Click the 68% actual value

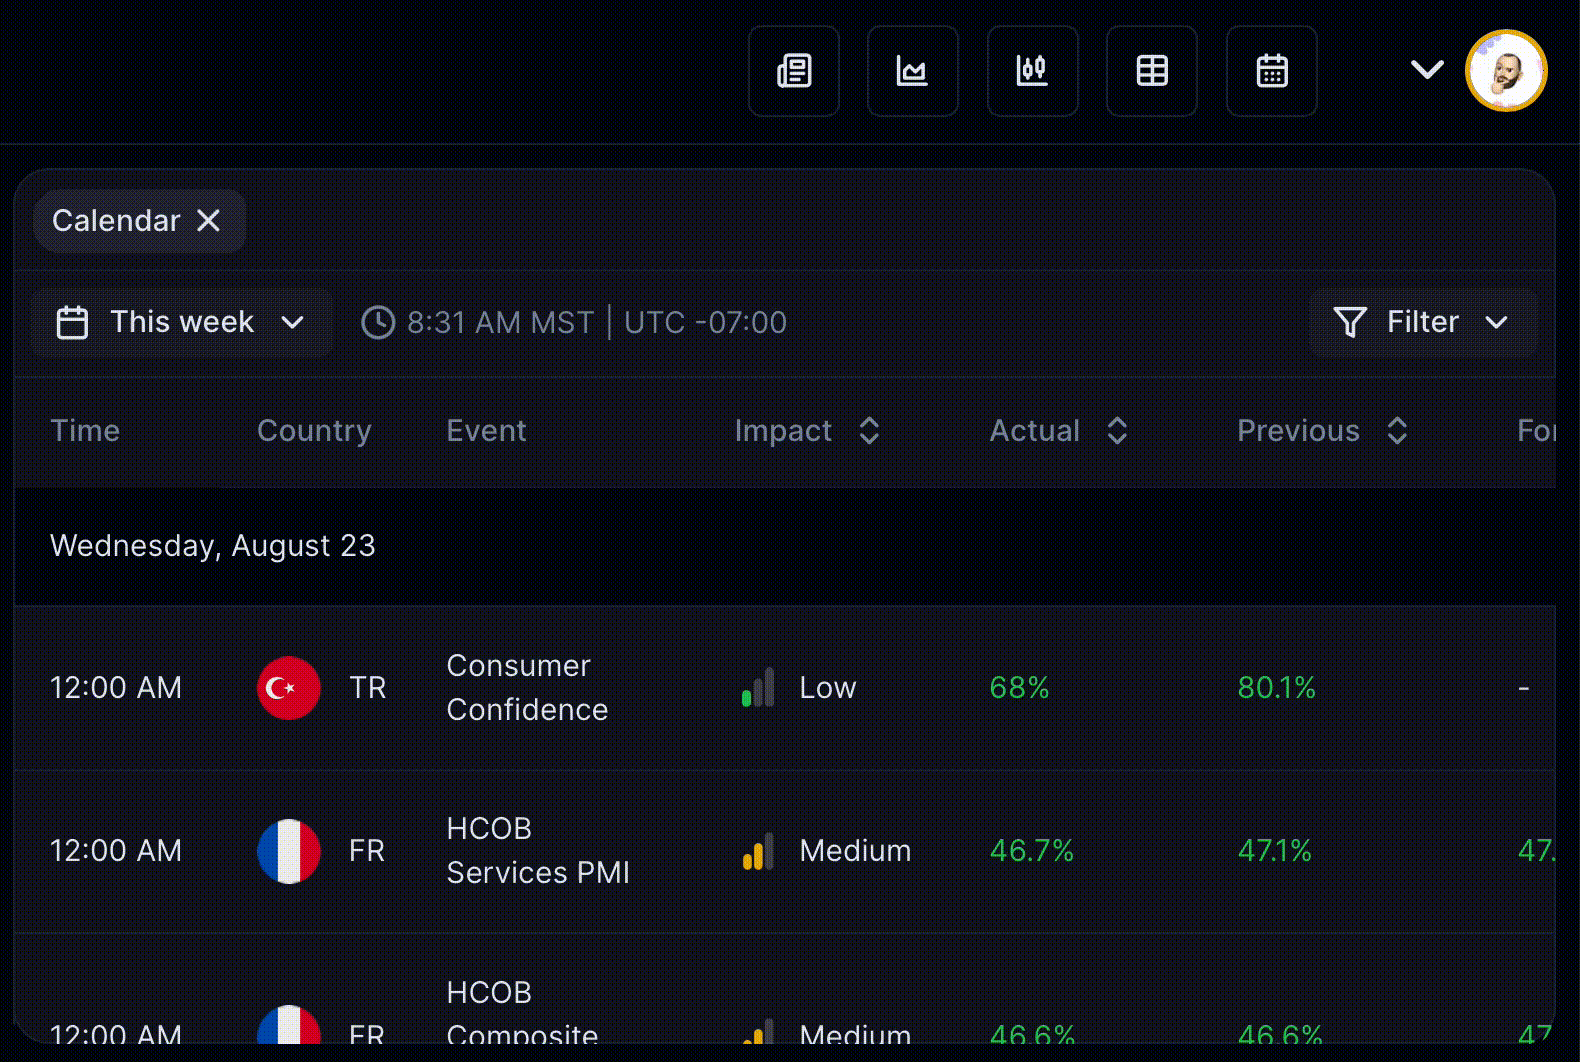[x=1019, y=688]
